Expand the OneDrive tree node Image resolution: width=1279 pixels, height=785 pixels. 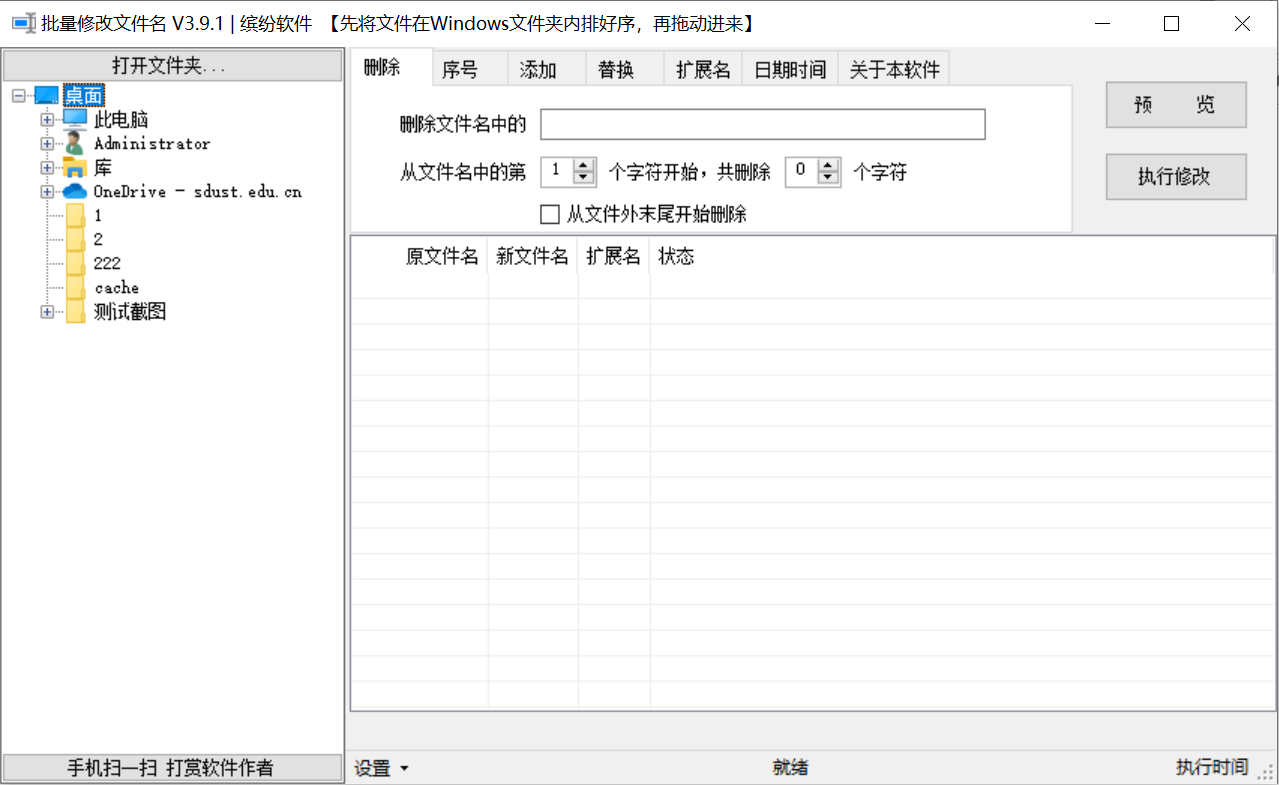[47, 191]
